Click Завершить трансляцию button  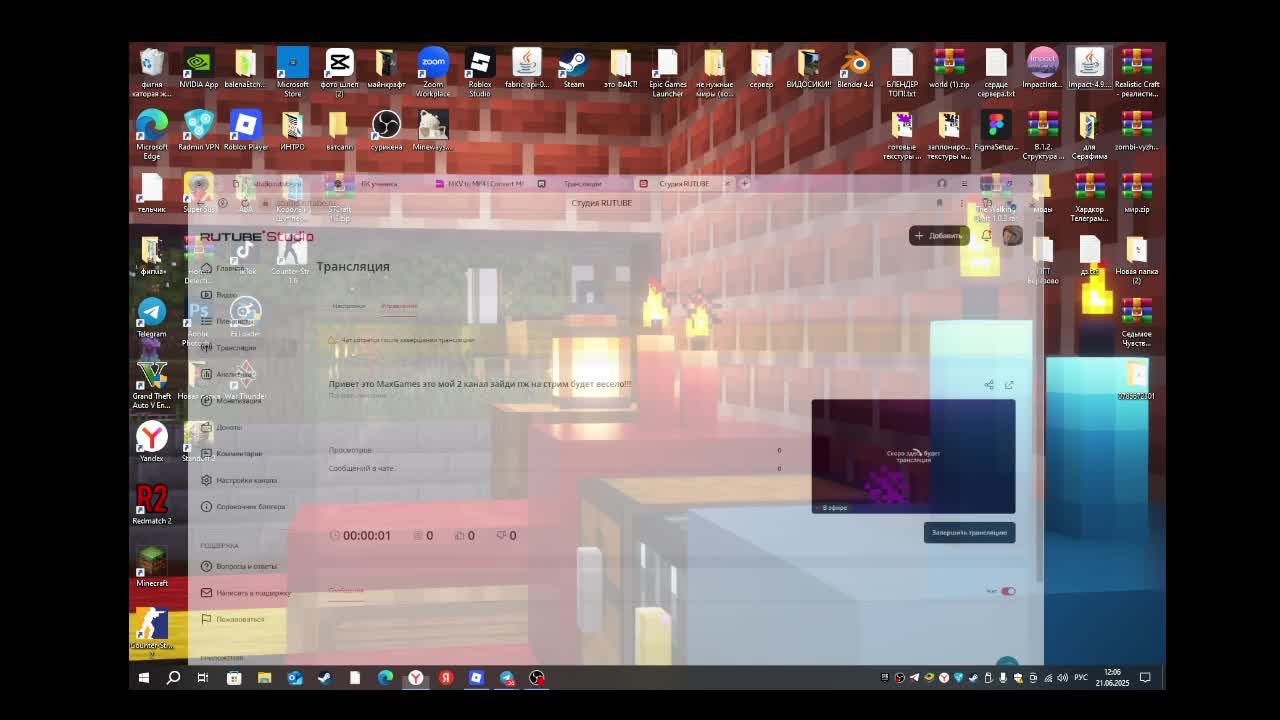tap(969, 532)
